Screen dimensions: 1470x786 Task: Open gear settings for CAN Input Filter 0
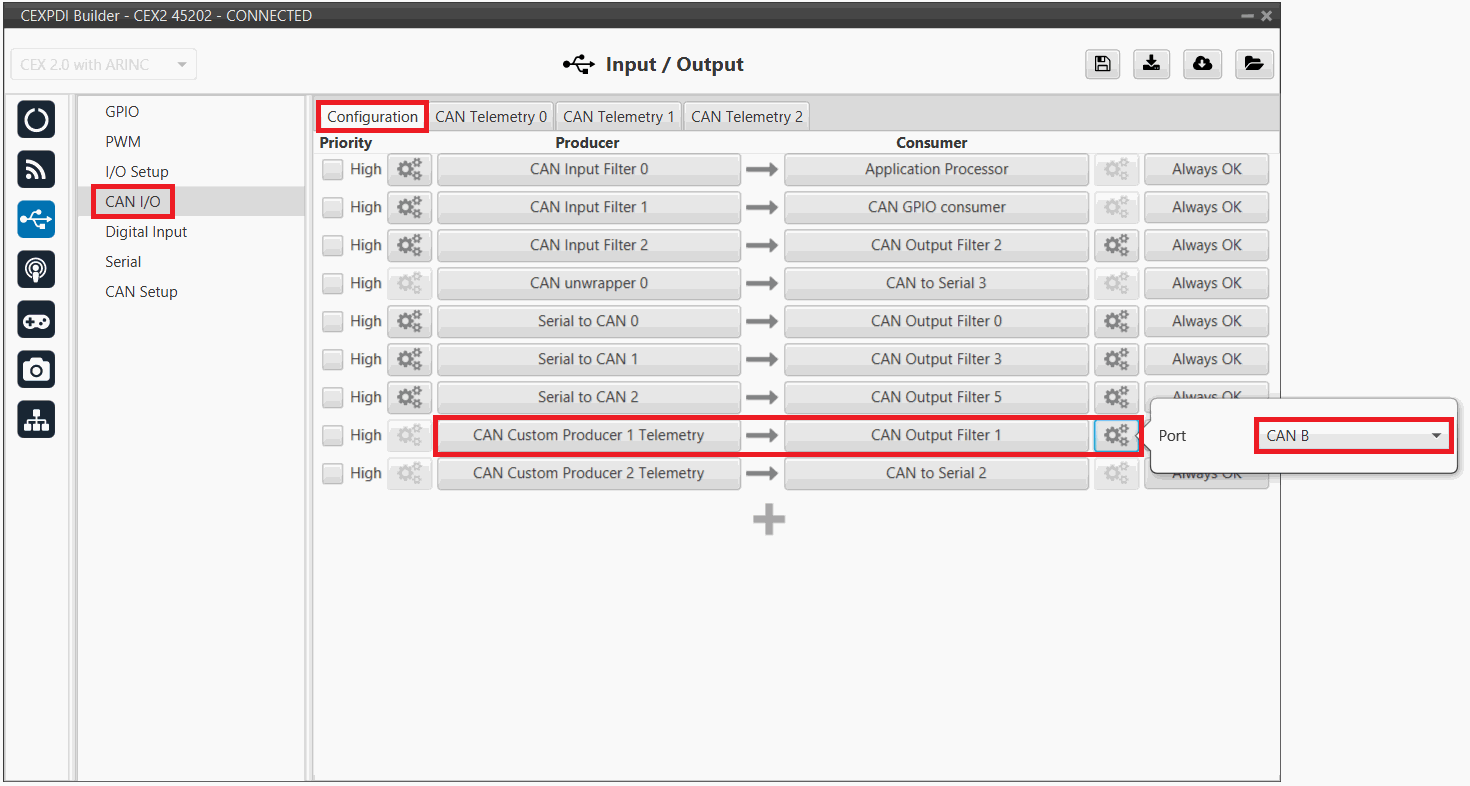(409, 170)
